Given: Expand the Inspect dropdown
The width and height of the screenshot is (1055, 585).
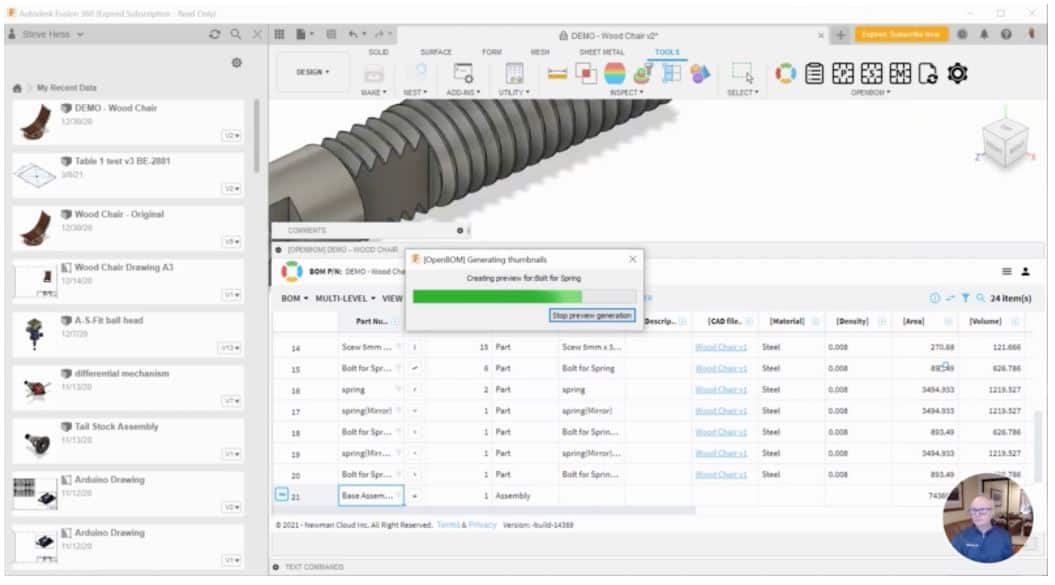Looking at the screenshot, I should point(626,92).
